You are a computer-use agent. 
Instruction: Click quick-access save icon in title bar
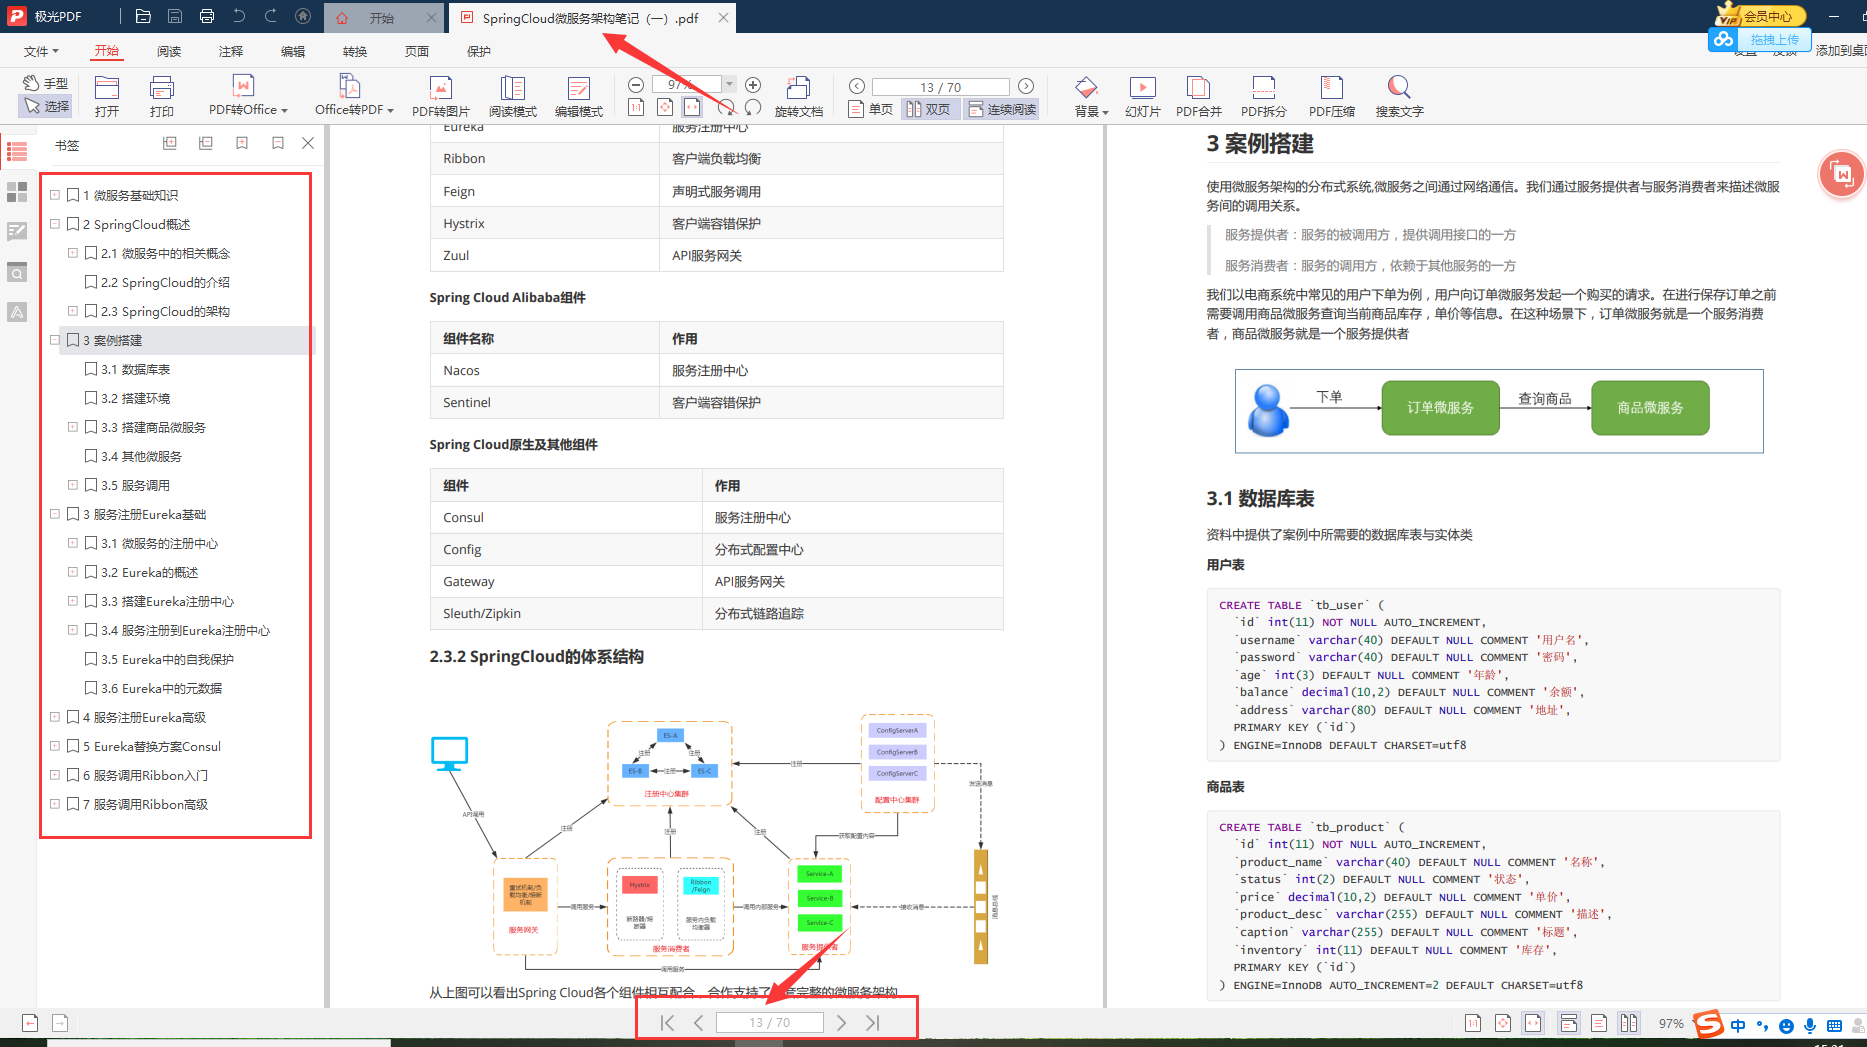pyautogui.click(x=175, y=16)
